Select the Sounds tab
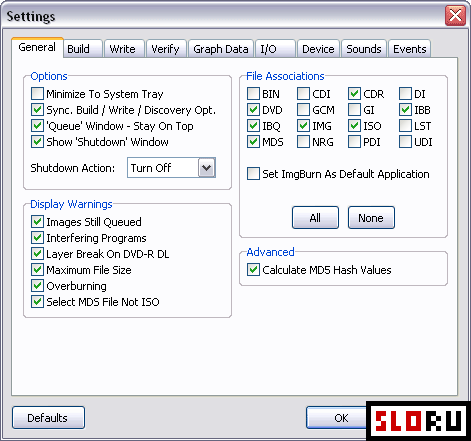Viewport: 471px width, 441px height. point(364,49)
